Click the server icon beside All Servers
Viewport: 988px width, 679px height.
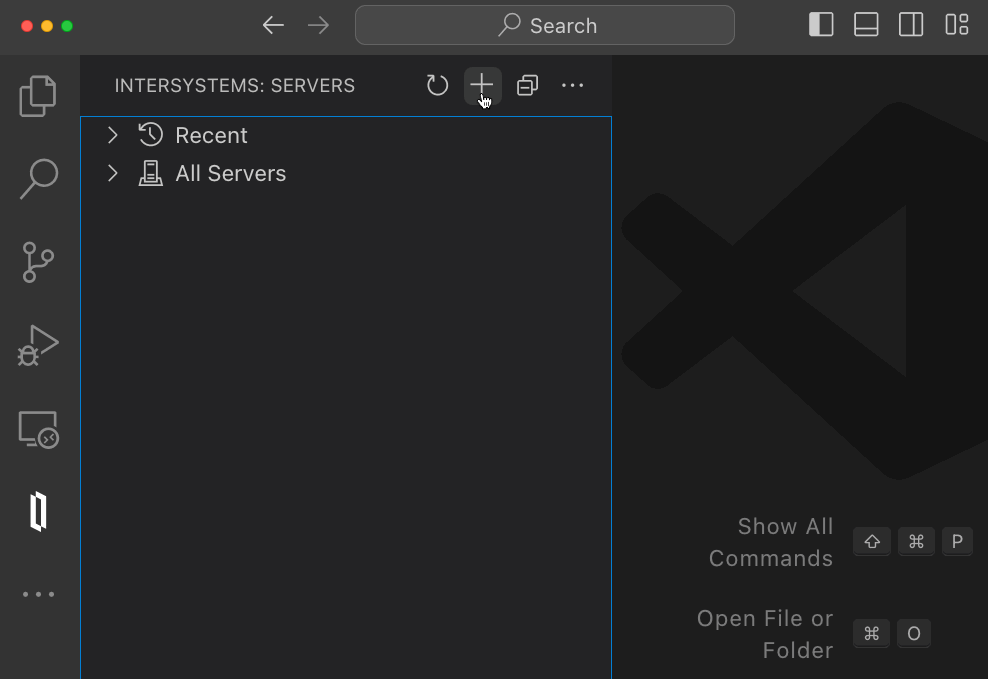click(151, 173)
